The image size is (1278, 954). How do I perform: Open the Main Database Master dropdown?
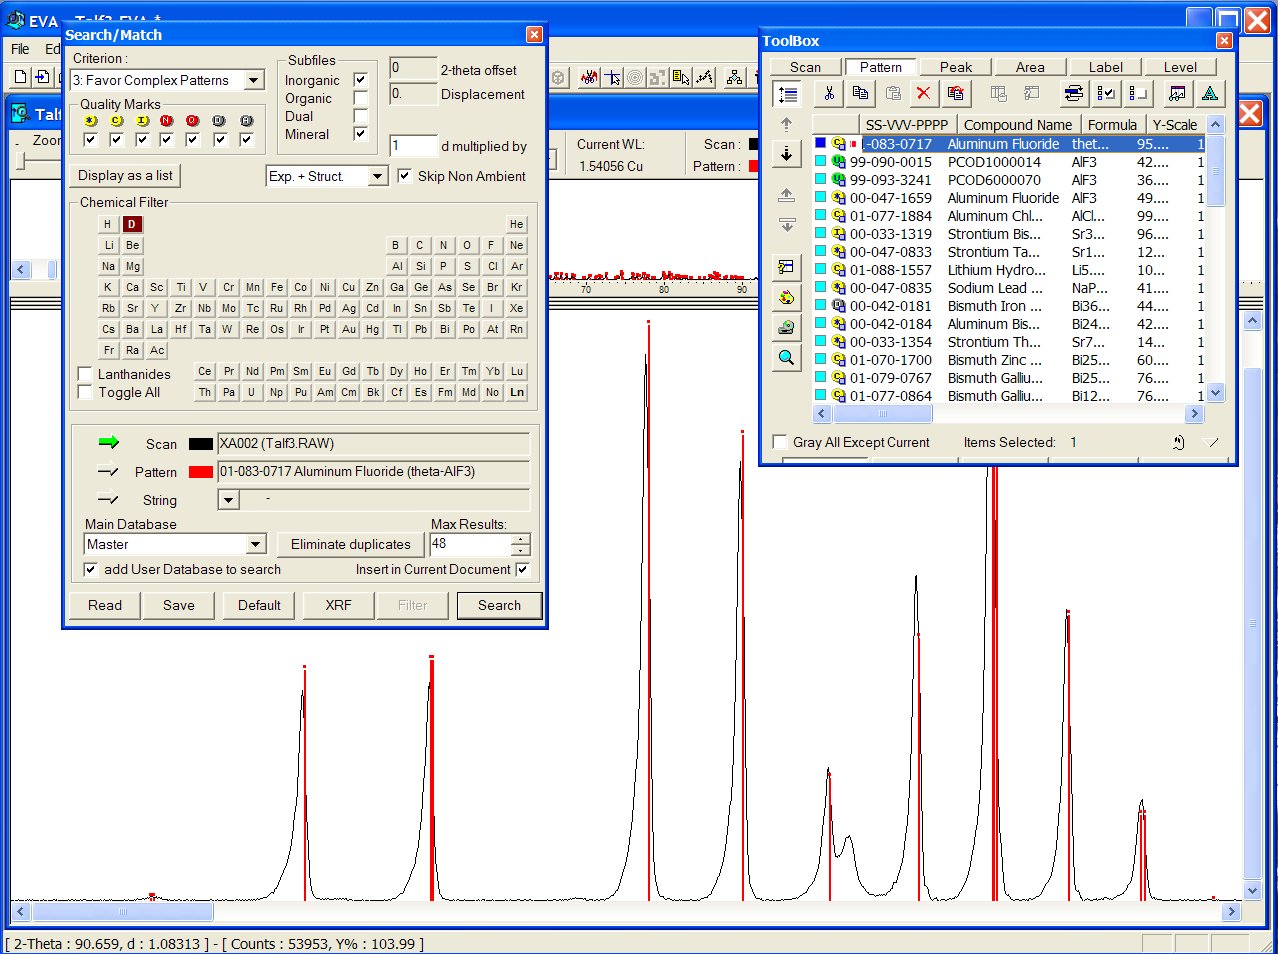[256, 544]
